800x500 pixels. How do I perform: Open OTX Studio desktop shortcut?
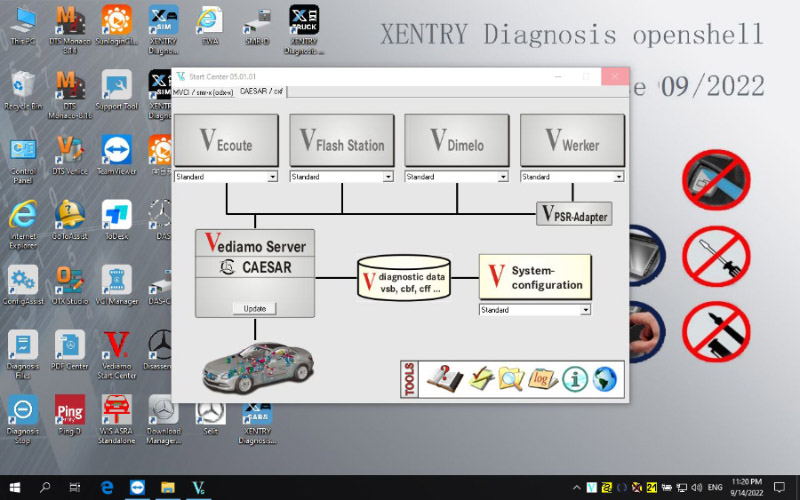point(70,286)
